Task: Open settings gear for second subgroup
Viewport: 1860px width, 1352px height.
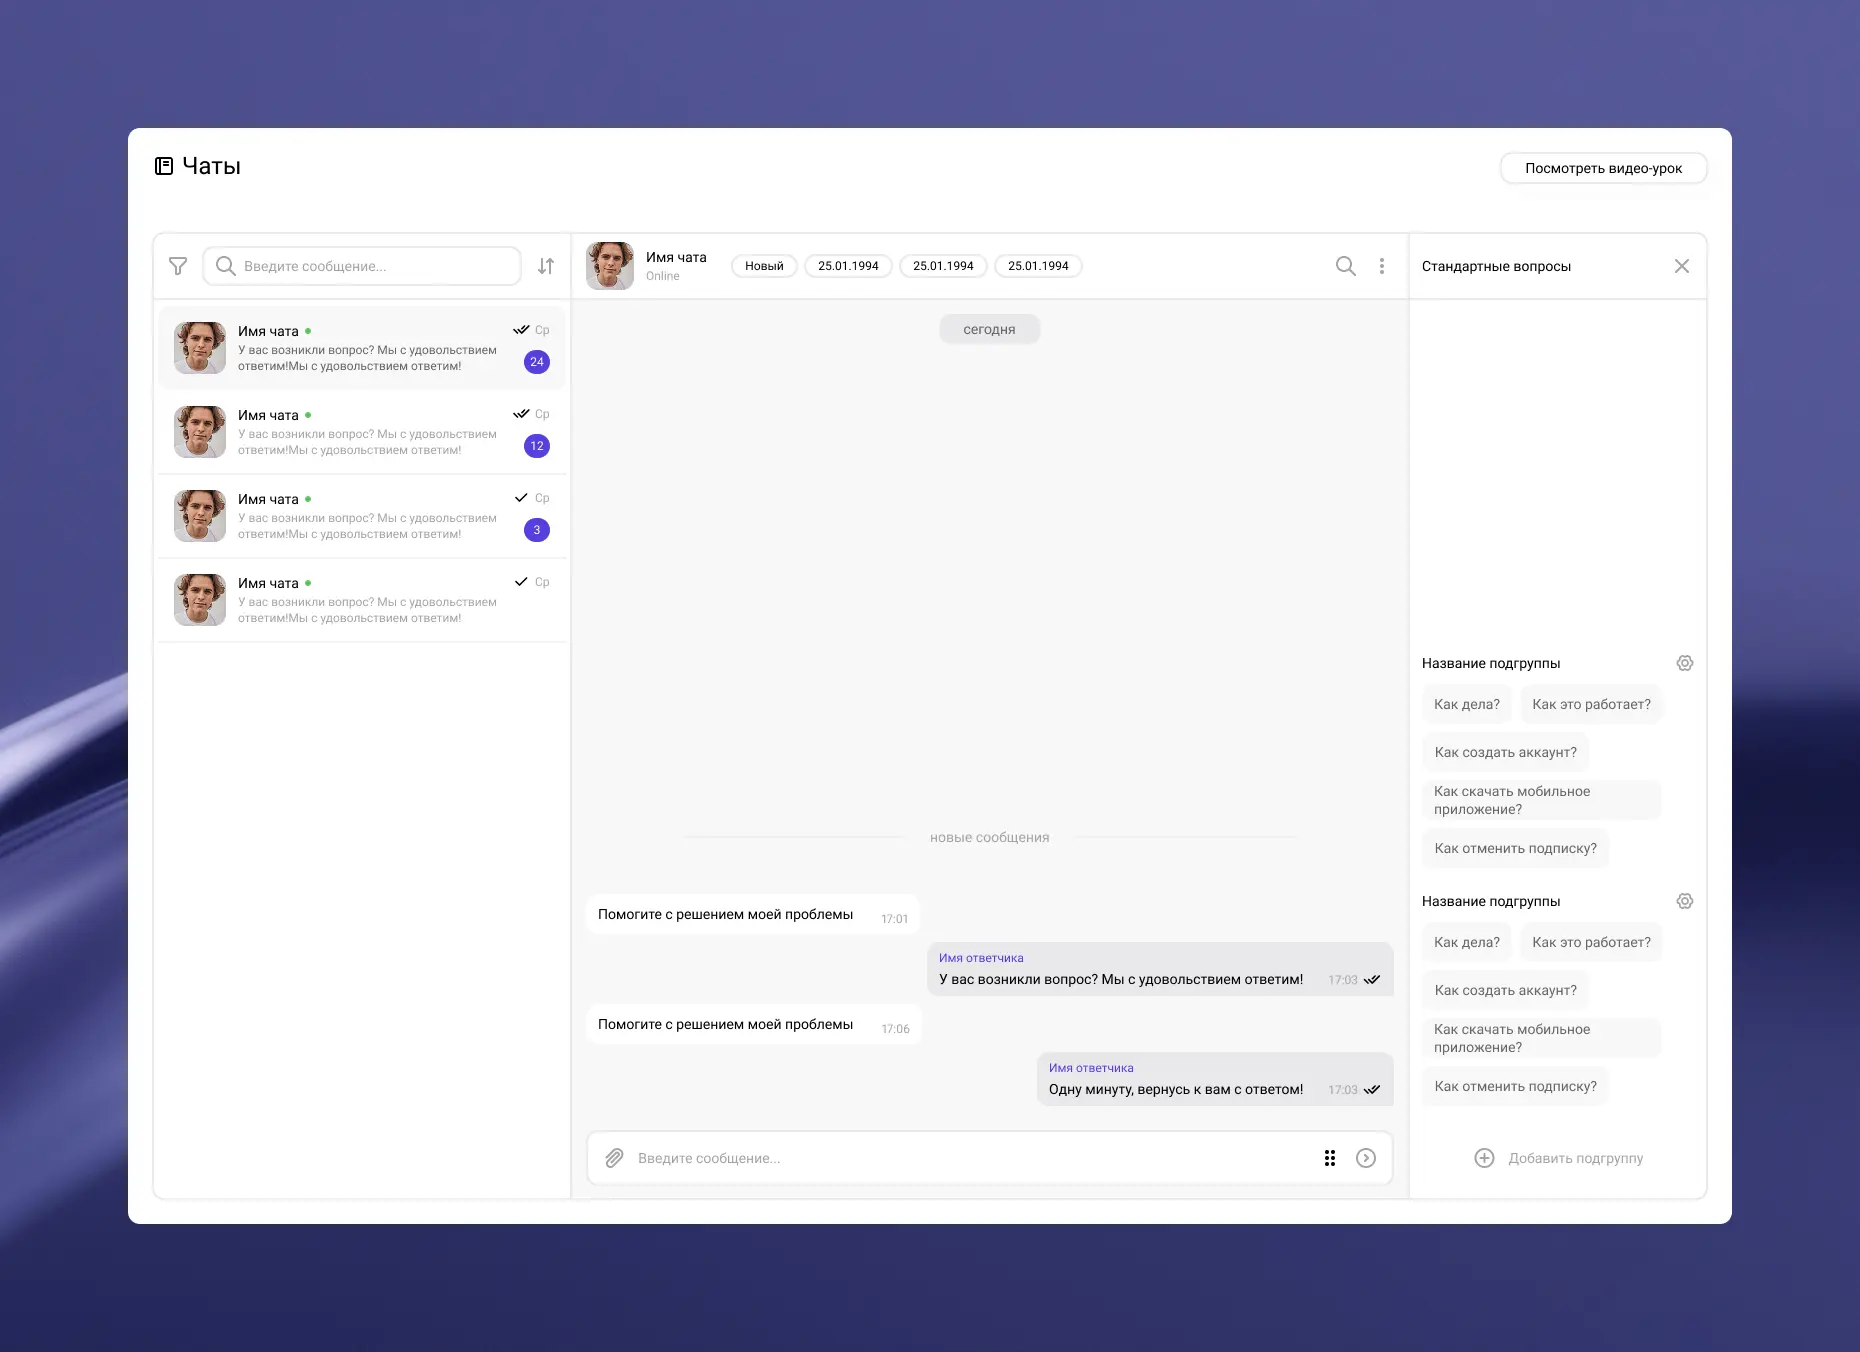Action: pyautogui.click(x=1685, y=901)
